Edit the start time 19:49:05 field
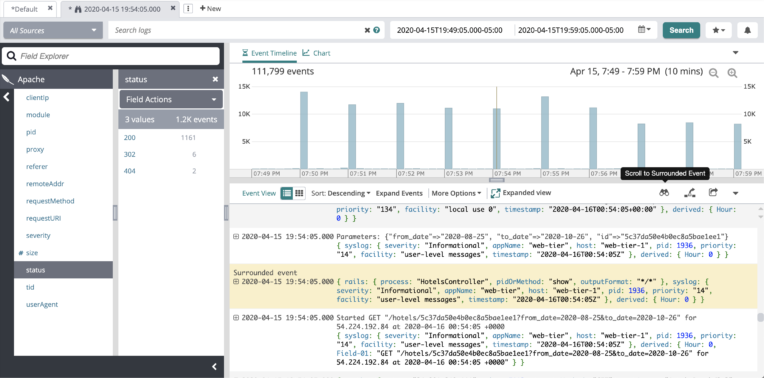 coord(450,30)
